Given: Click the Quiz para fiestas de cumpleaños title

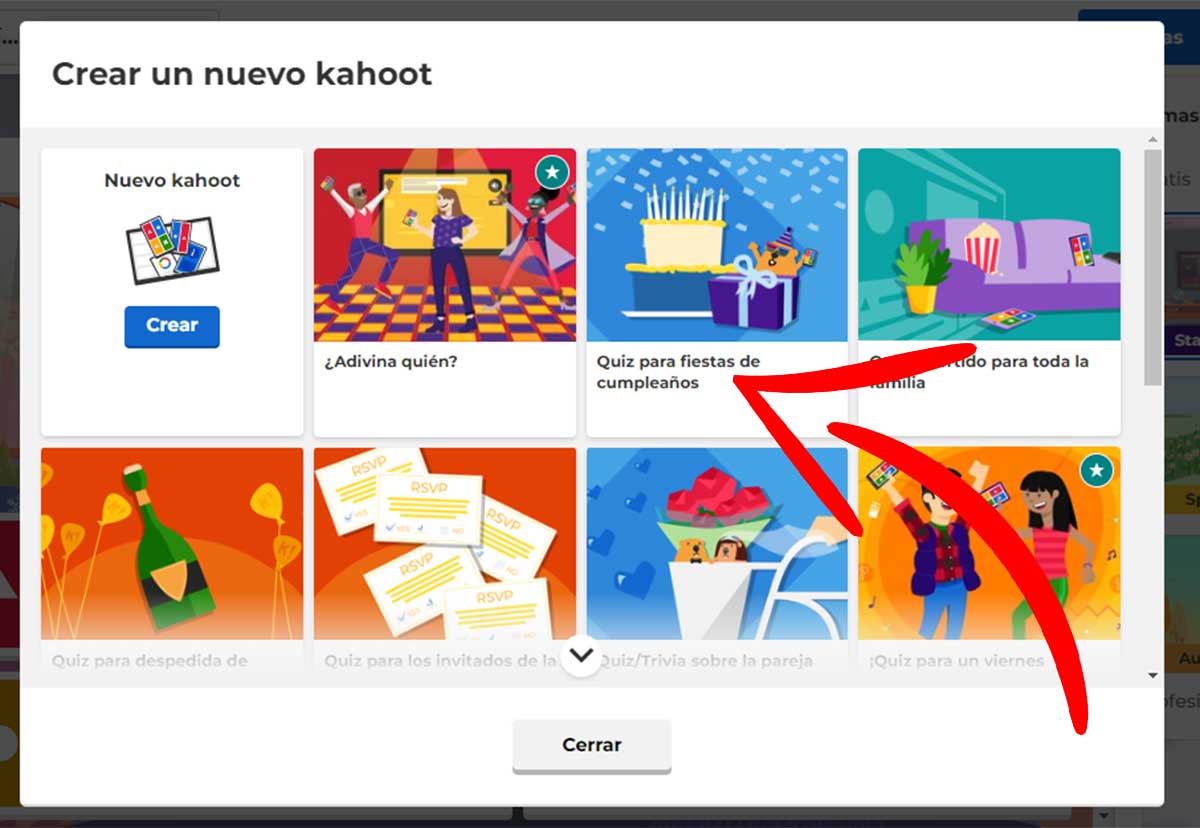Looking at the screenshot, I should [678, 372].
